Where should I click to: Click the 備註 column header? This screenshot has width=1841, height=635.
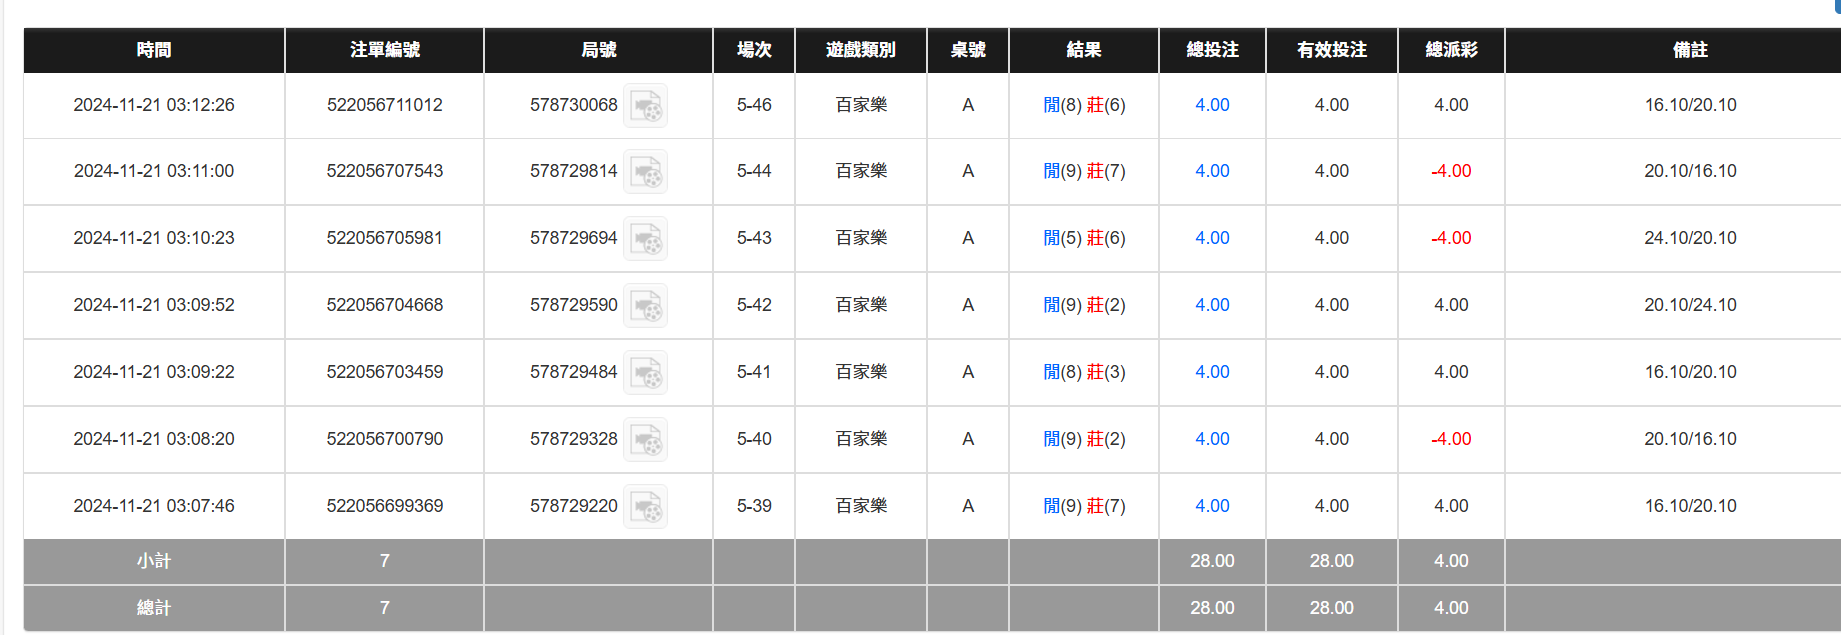pos(1690,50)
